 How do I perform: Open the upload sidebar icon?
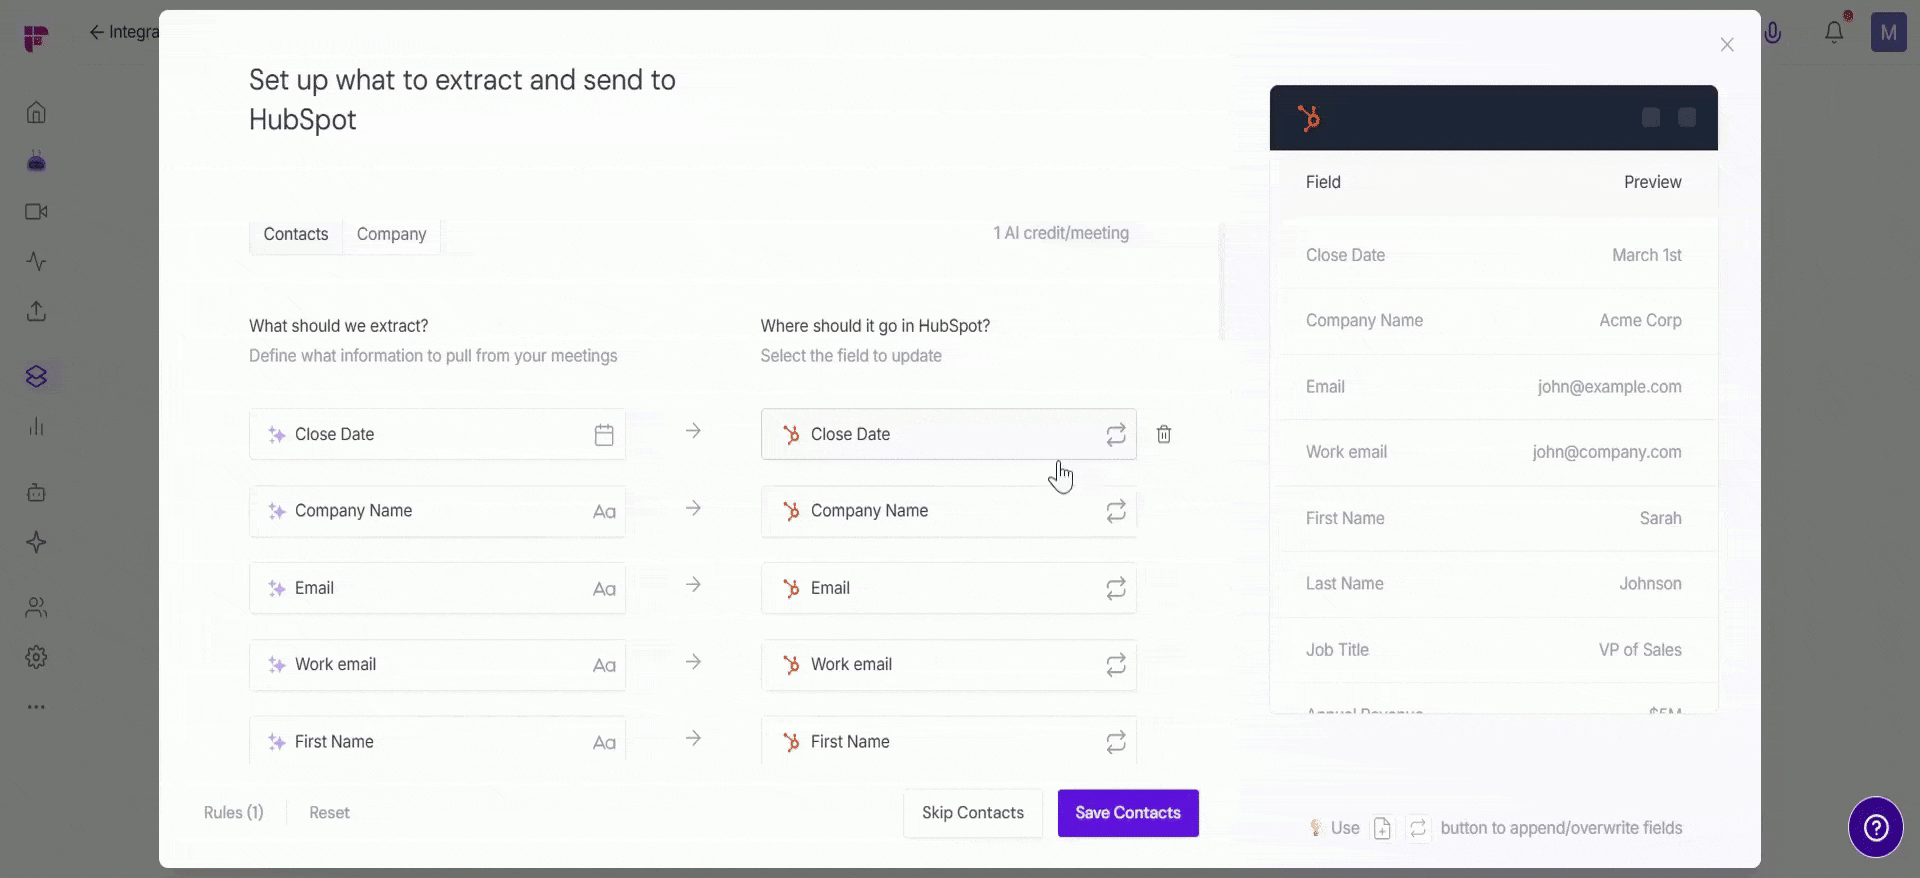(36, 311)
